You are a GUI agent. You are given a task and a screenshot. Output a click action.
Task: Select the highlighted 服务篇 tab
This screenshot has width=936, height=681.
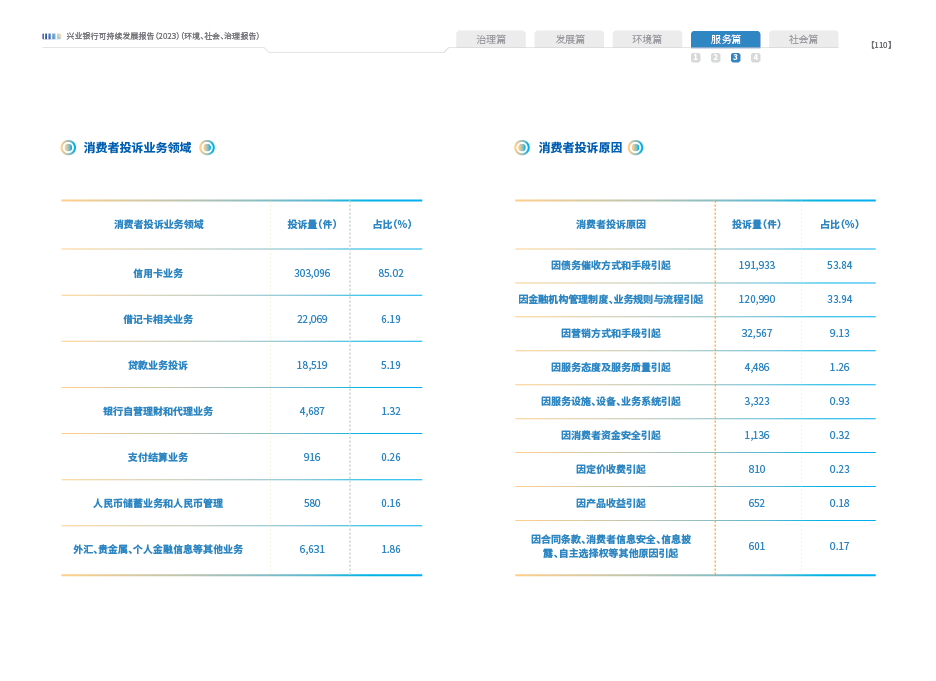(725, 39)
